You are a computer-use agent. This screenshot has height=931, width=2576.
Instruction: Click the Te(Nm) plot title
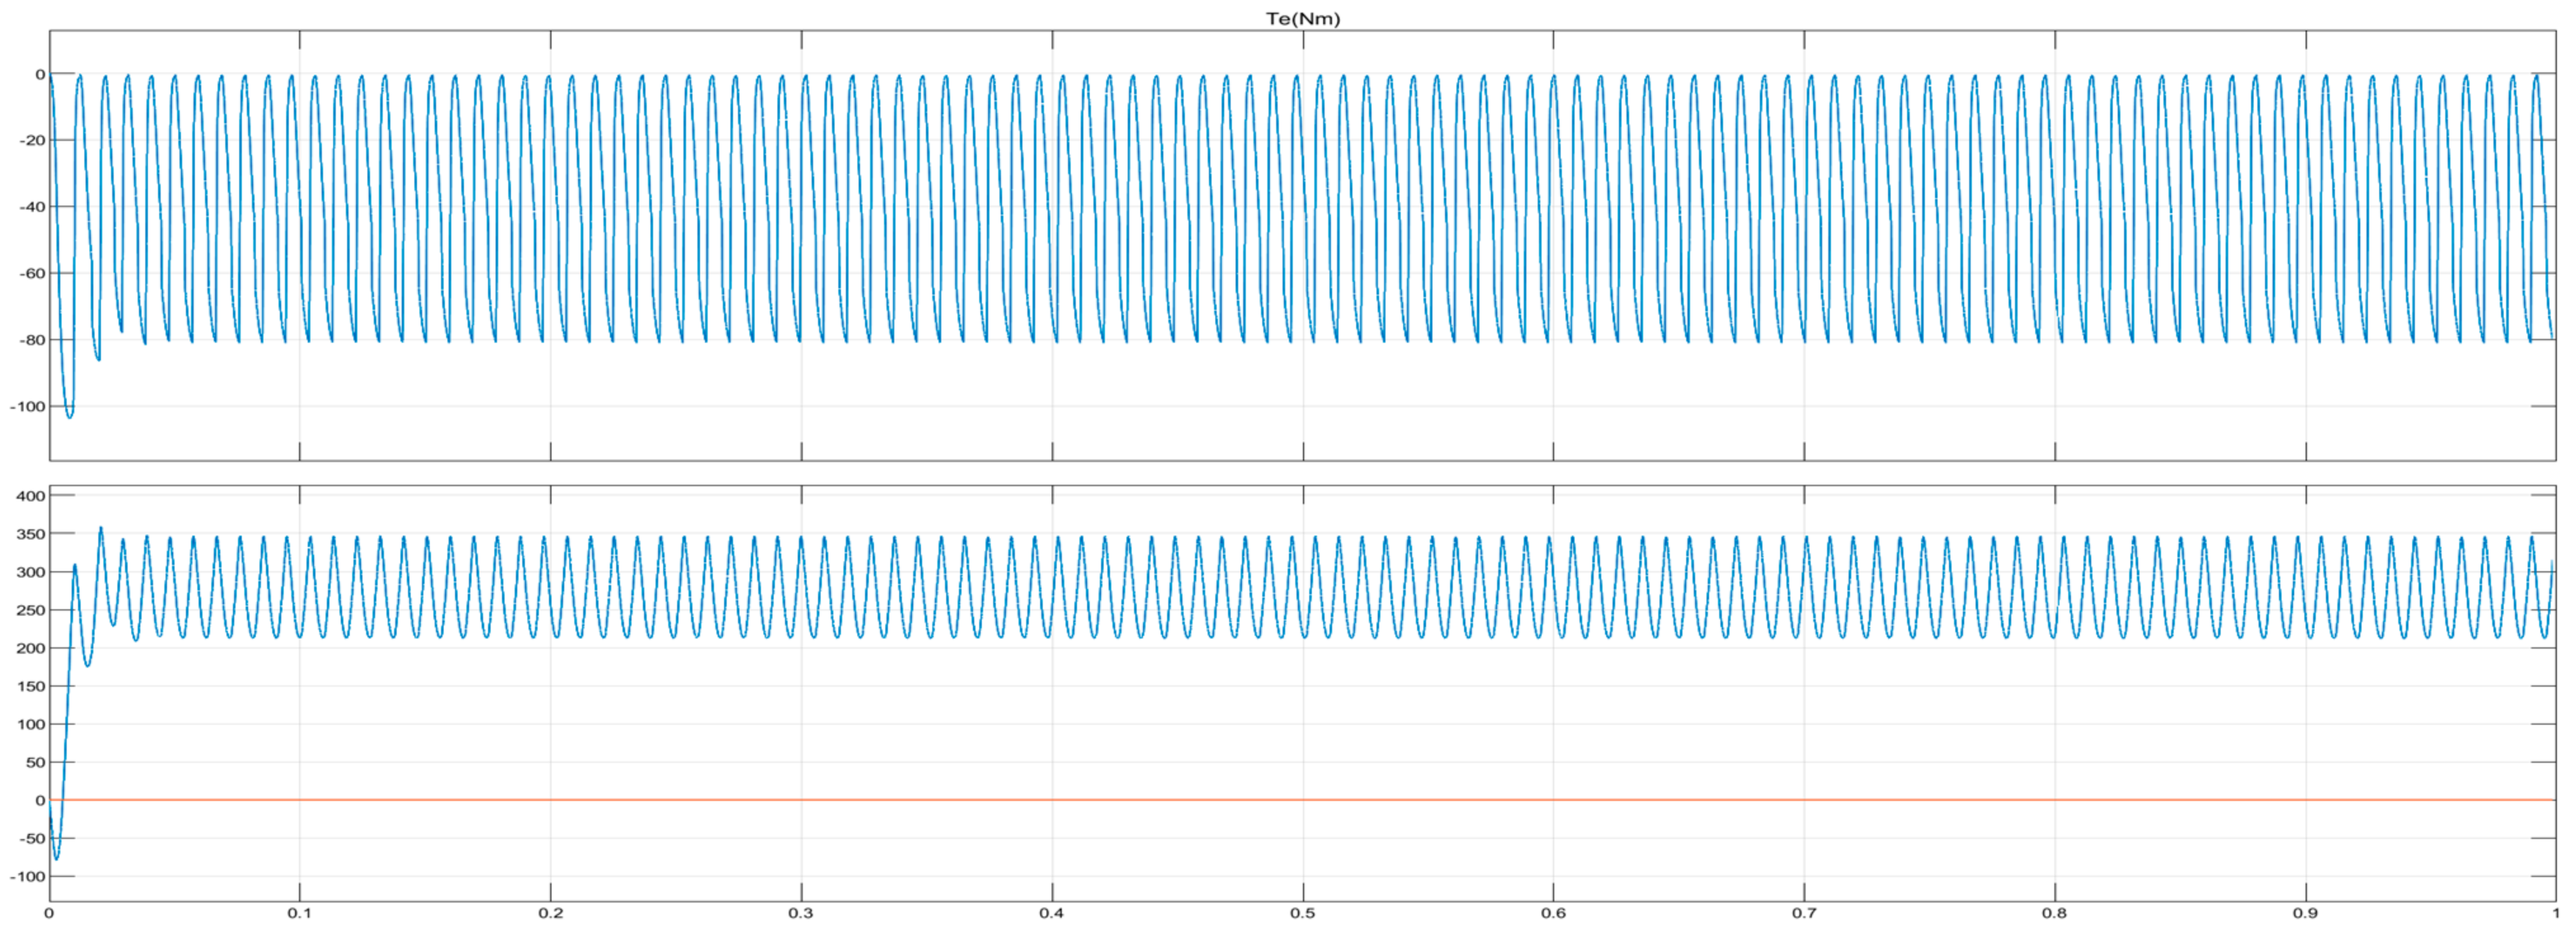1302,19
